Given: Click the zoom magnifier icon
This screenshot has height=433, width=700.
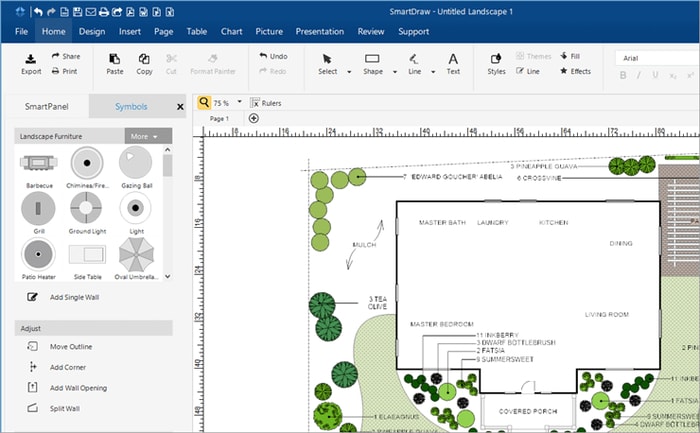Looking at the screenshot, I should 205,102.
